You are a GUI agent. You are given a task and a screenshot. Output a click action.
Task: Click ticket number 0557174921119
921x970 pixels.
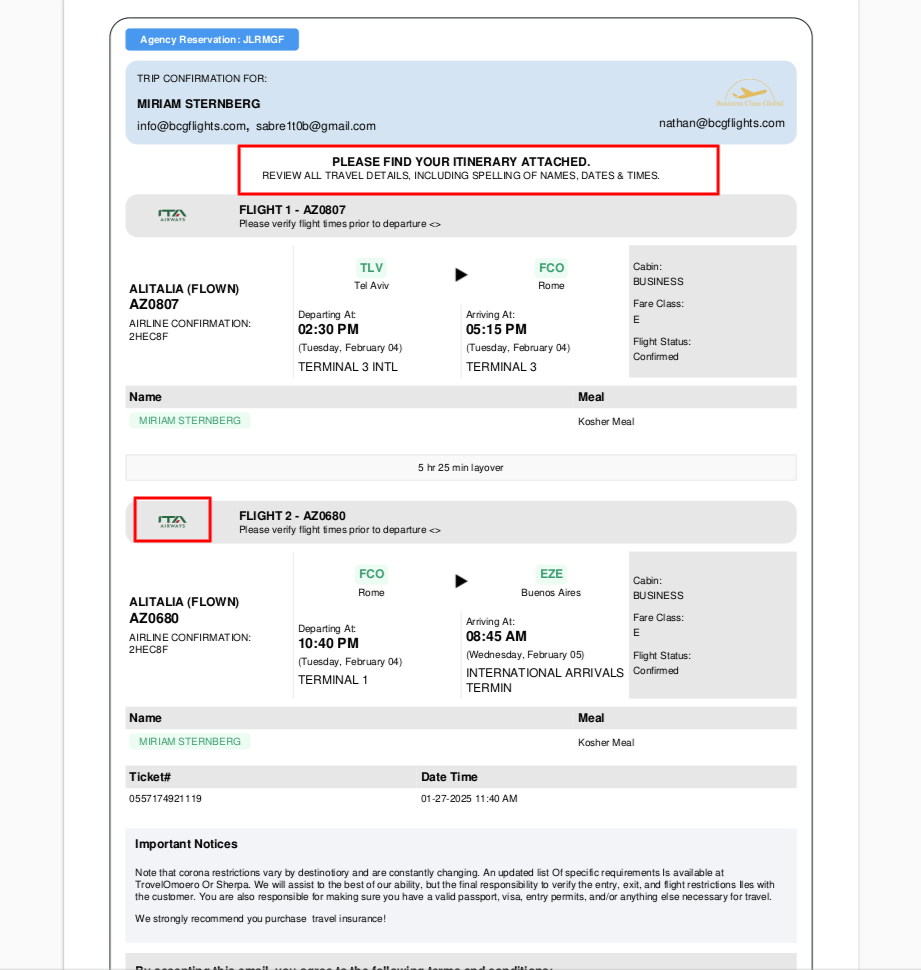pyautogui.click(x=165, y=799)
